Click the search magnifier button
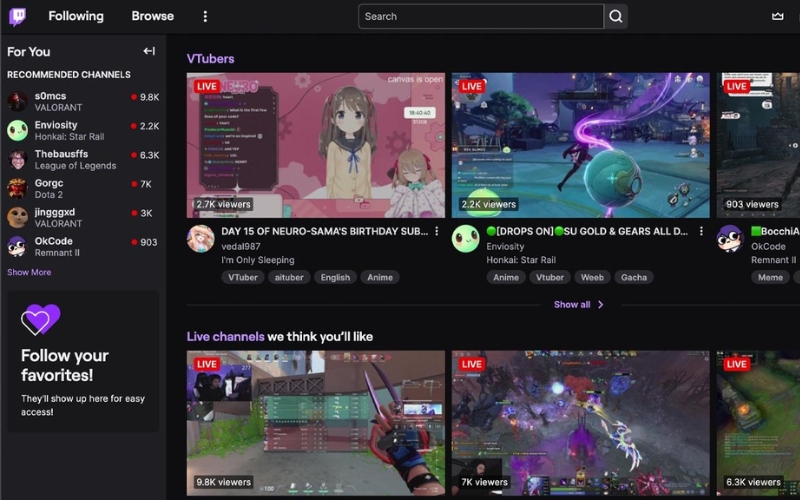This screenshot has width=800, height=500. pyautogui.click(x=616, y=16)
